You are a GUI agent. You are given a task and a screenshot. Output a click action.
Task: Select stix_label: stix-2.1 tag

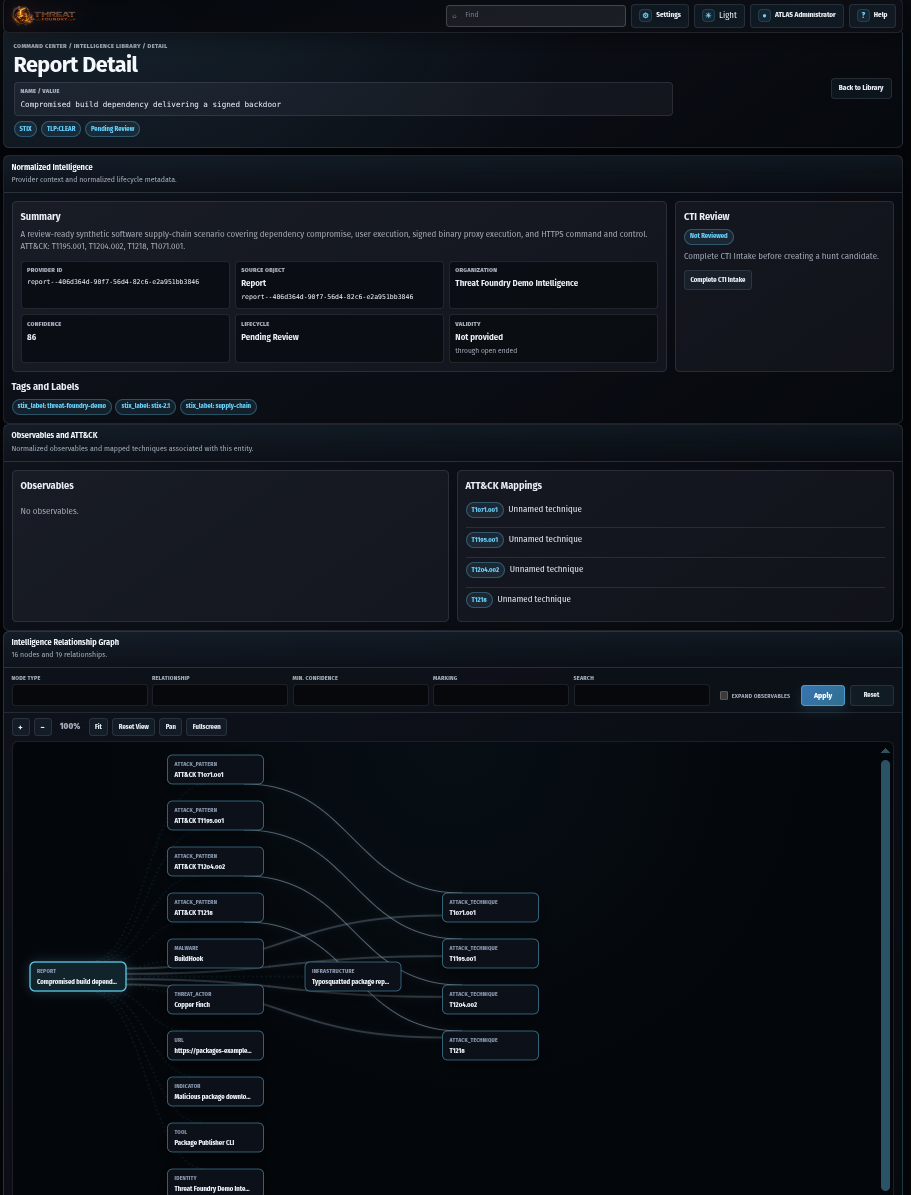coord(146,406)
